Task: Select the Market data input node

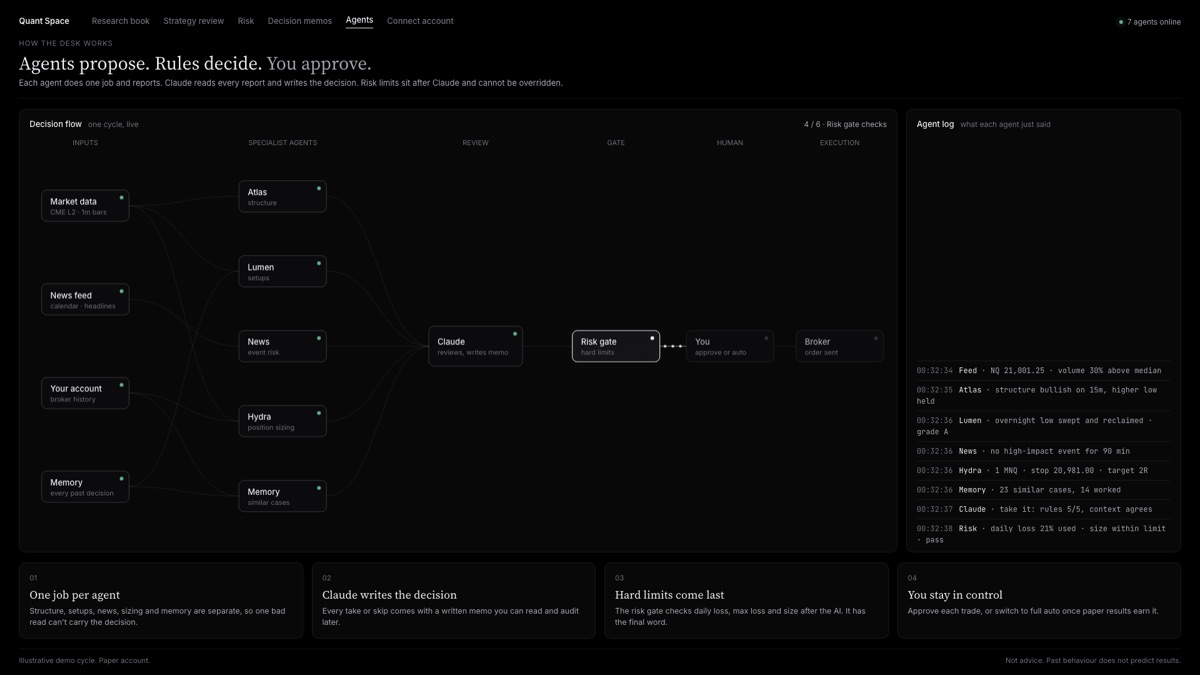Action: click(85, 206)
